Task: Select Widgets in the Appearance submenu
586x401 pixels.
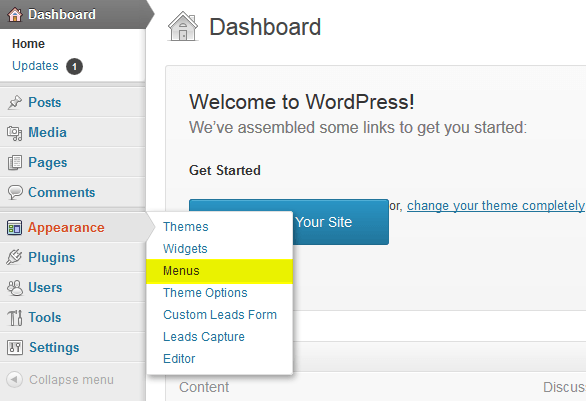Action: (x=185, y=249)
